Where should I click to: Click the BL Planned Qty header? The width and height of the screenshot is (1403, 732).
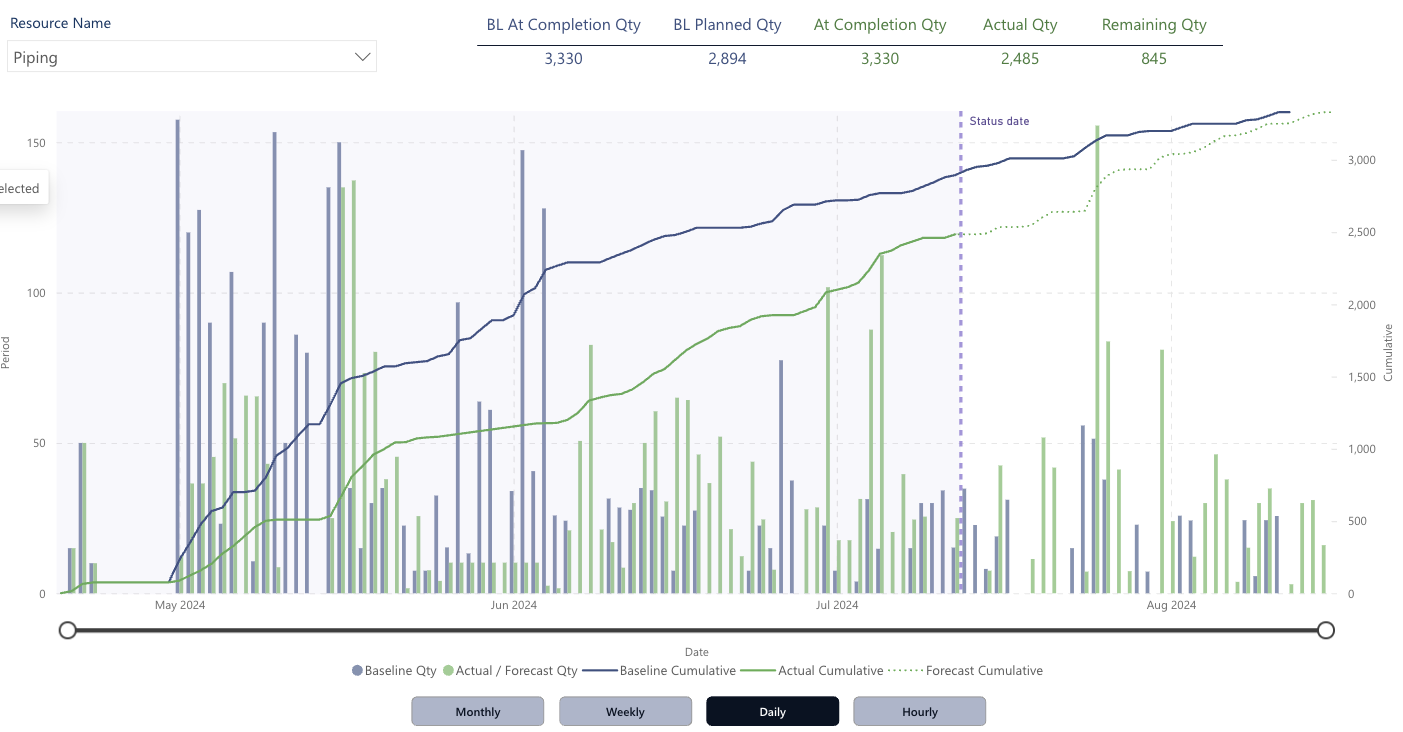click(x=727, y=25)
